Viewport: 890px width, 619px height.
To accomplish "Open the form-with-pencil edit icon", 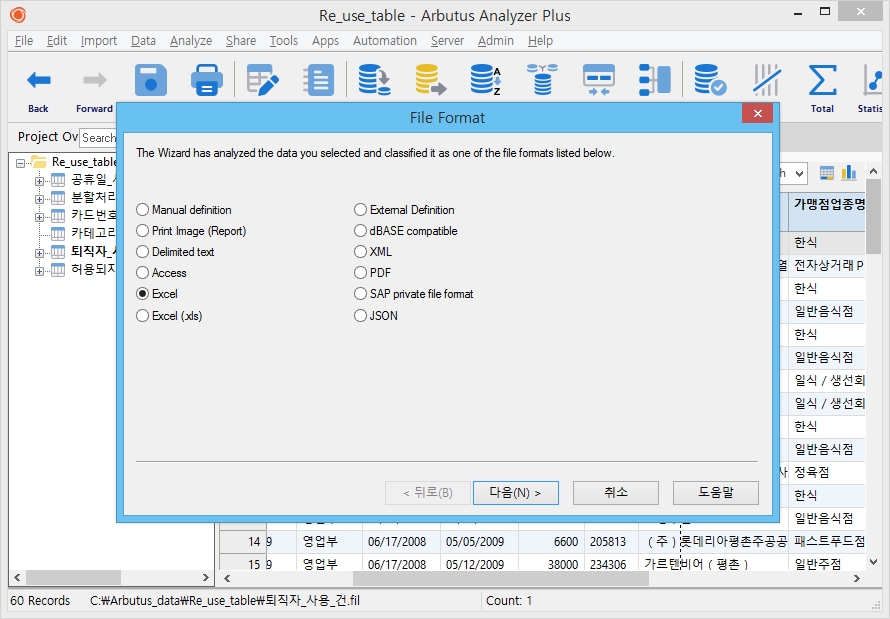I will point(262,80).
